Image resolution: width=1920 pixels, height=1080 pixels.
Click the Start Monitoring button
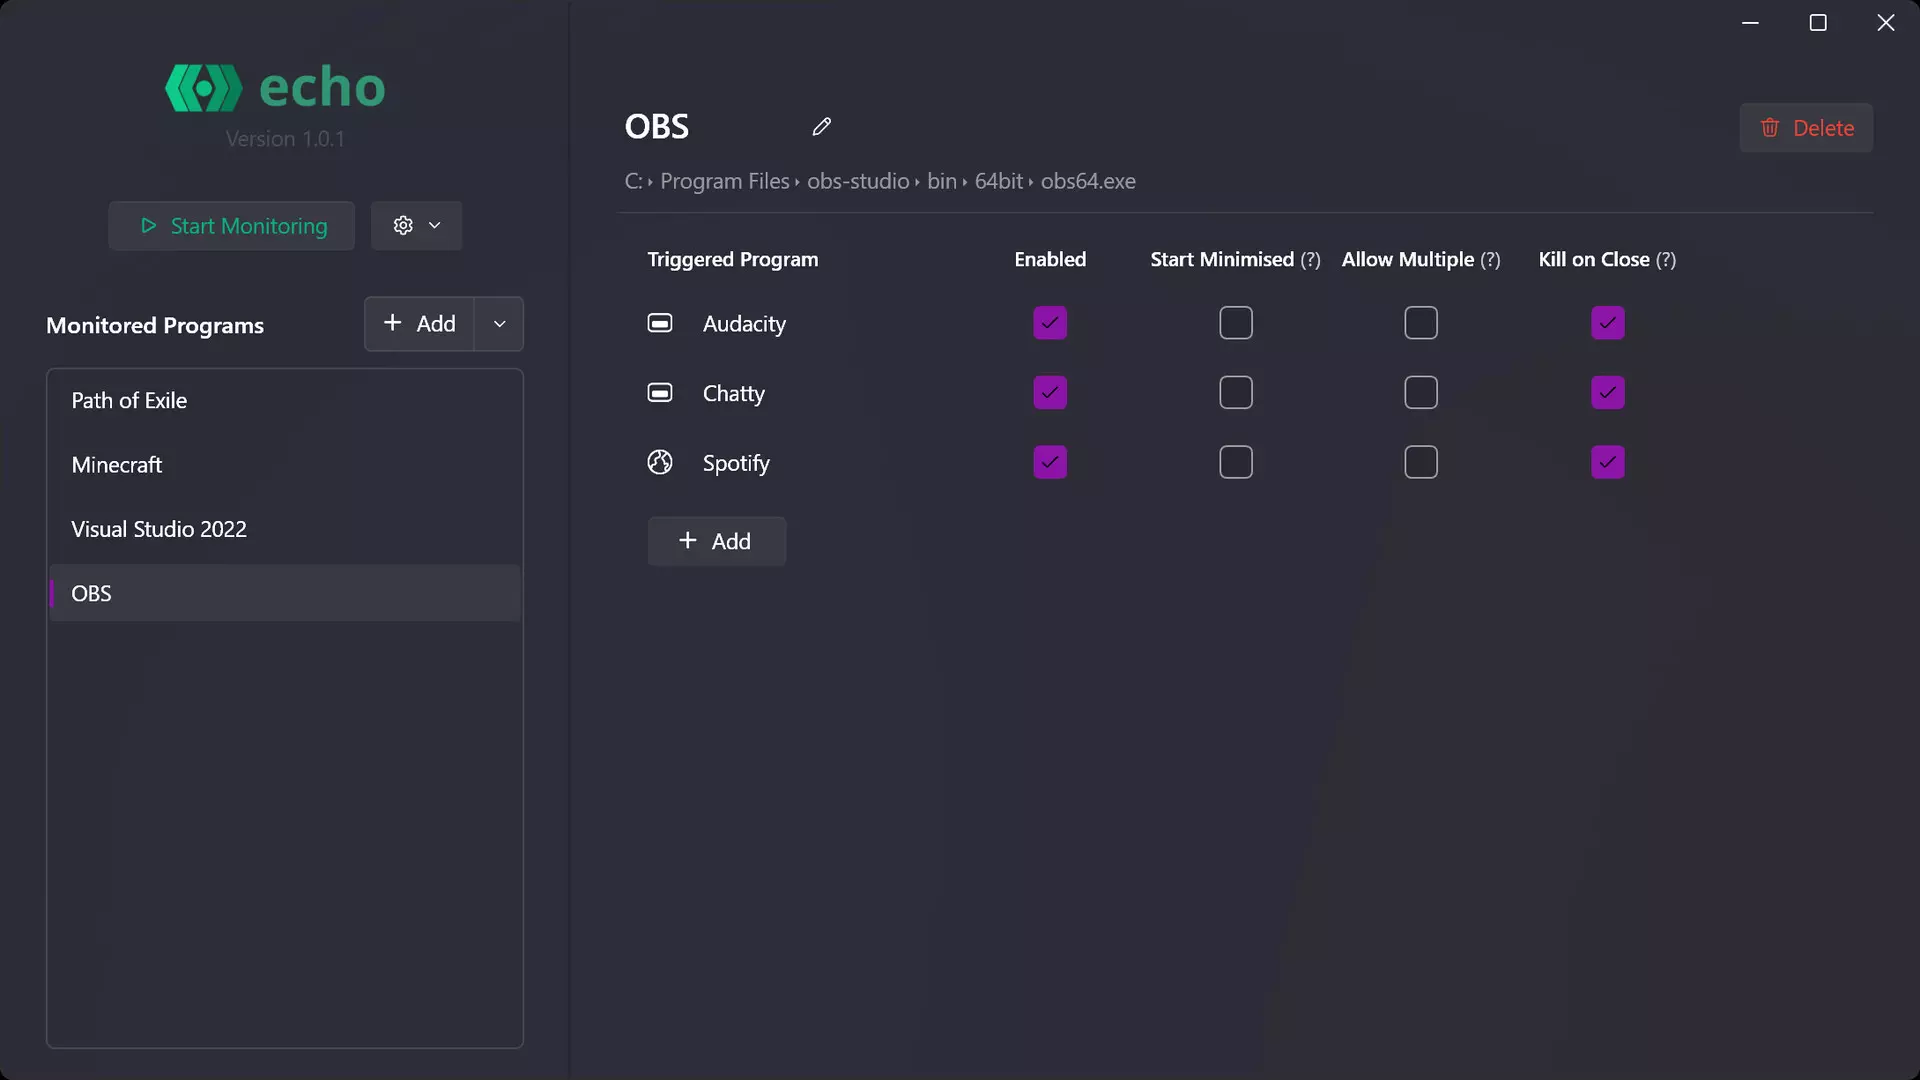231,226
